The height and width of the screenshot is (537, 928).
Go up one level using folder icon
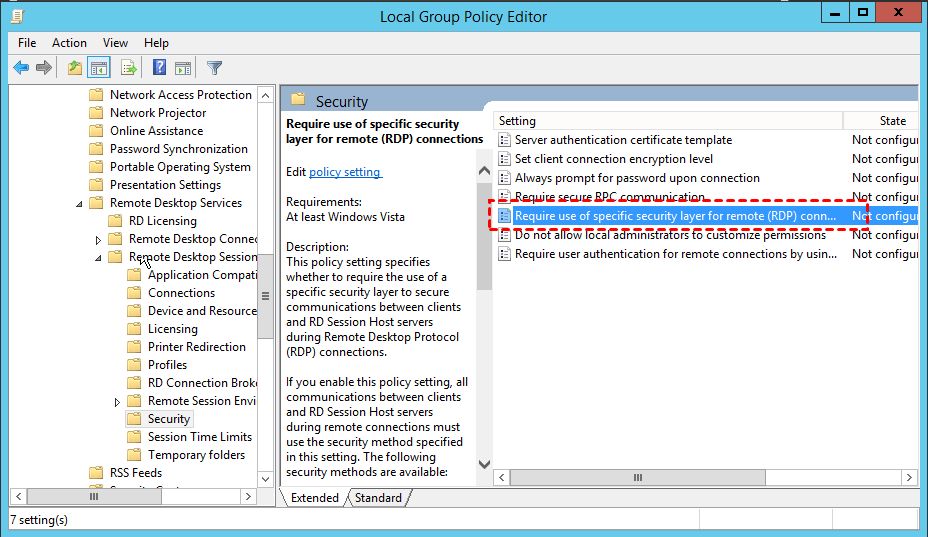pos(75,68)
